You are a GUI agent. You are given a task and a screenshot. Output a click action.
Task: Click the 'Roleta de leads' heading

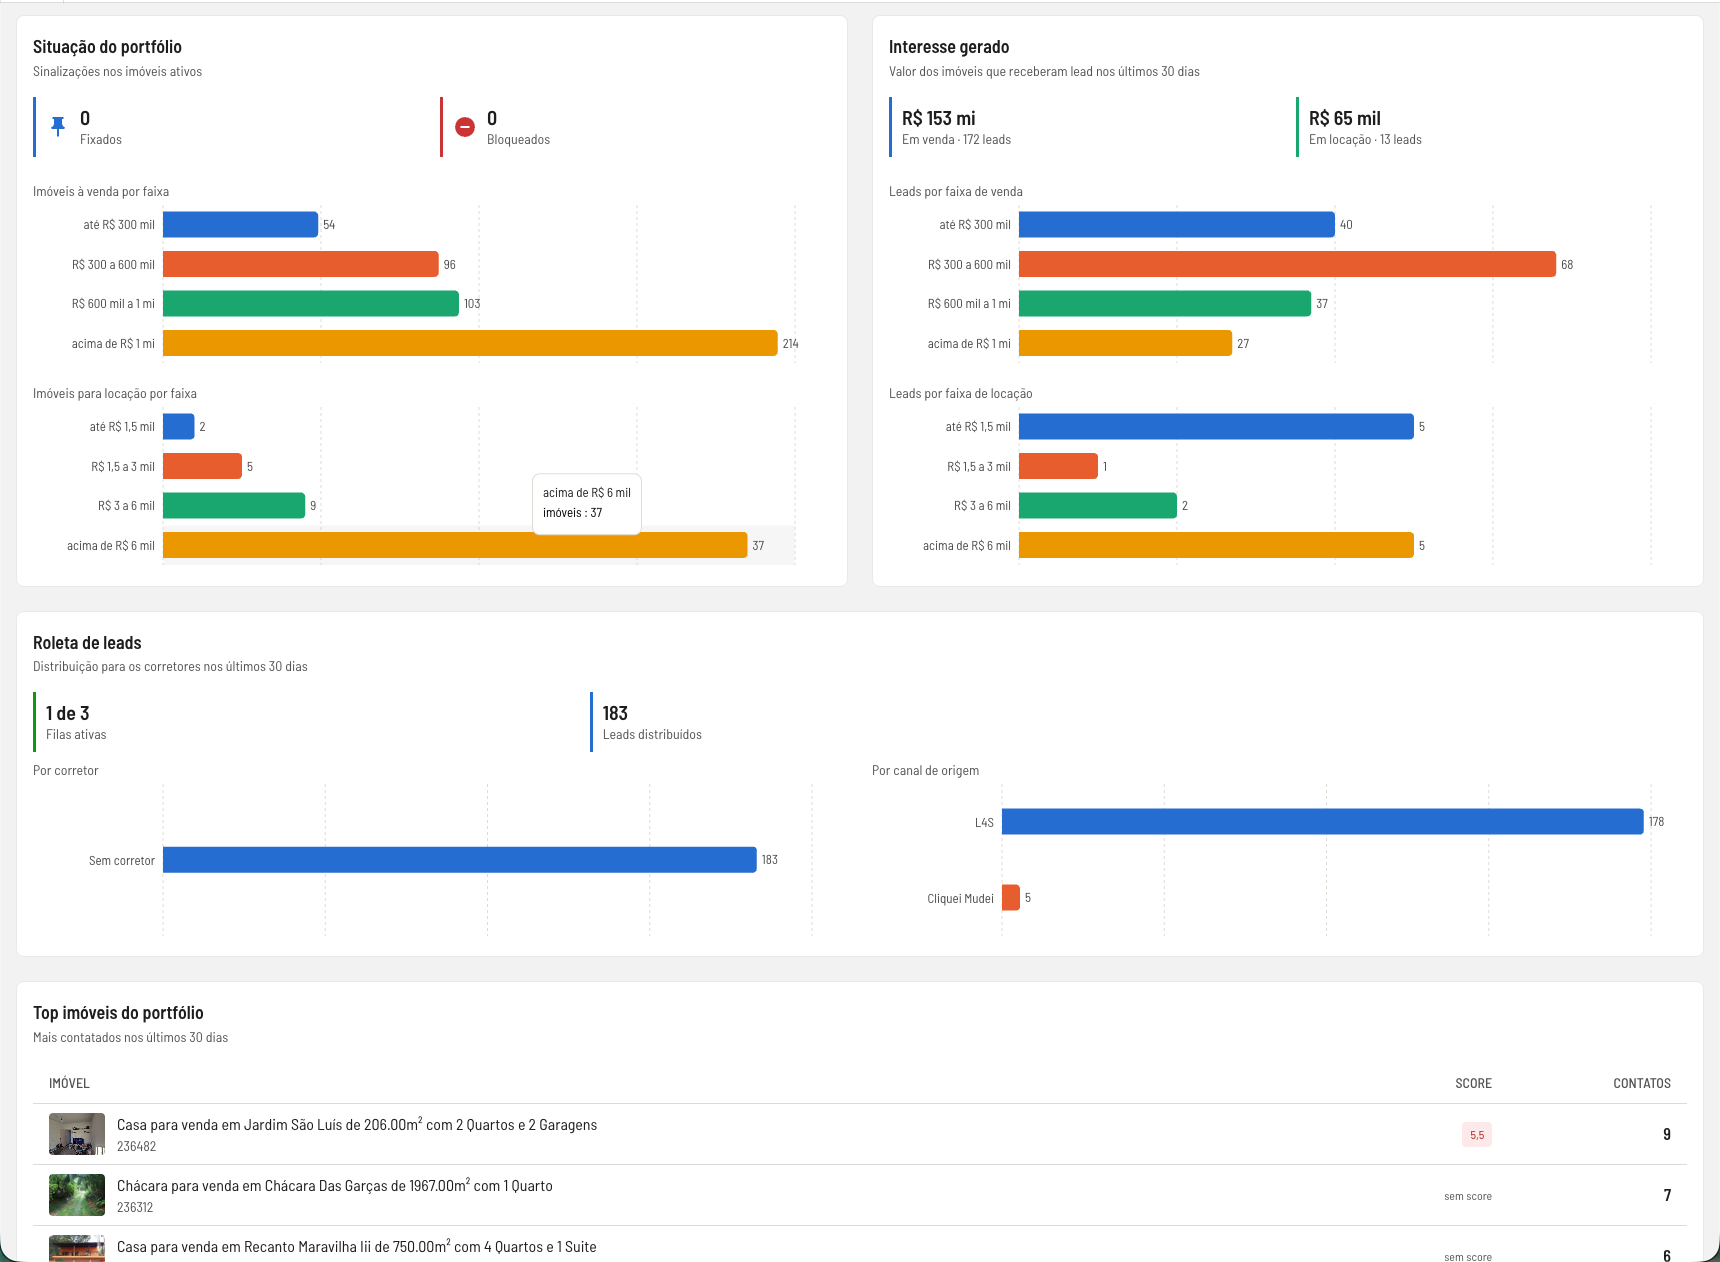click(x=87, y=643)
